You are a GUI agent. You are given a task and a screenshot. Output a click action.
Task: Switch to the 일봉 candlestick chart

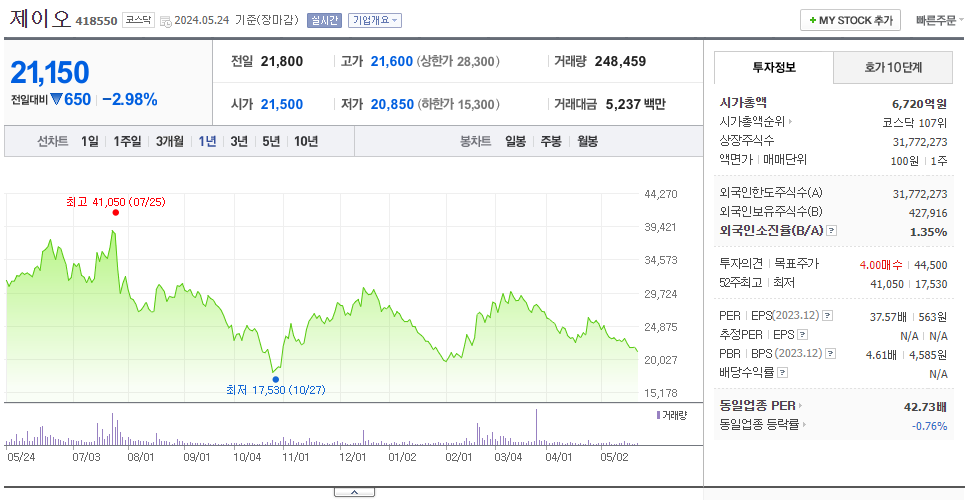[x=515, y=141]
